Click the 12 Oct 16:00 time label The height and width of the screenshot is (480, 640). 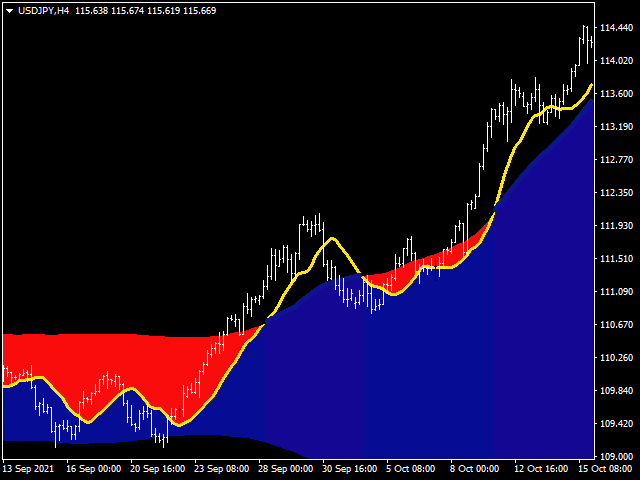[x=541, y=469]
